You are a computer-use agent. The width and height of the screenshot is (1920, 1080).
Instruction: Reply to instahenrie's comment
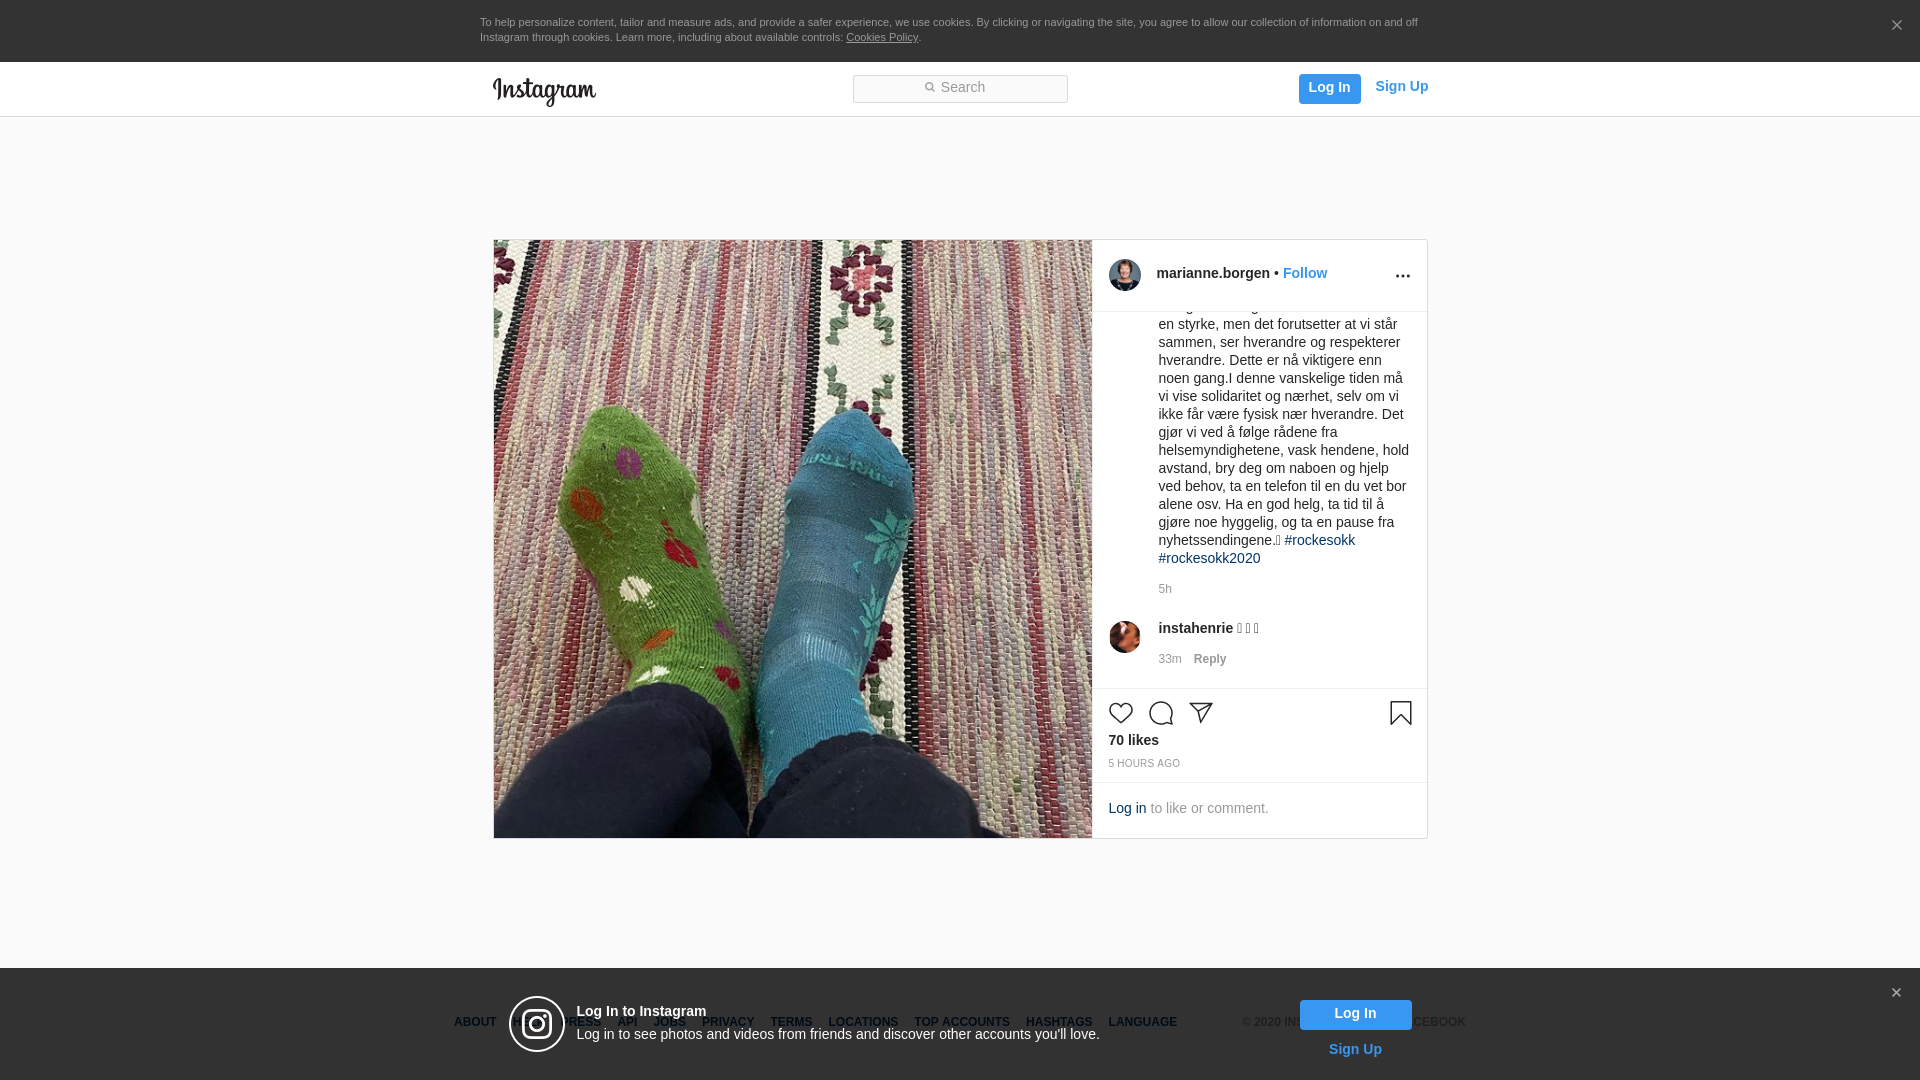coord(1209,659)
